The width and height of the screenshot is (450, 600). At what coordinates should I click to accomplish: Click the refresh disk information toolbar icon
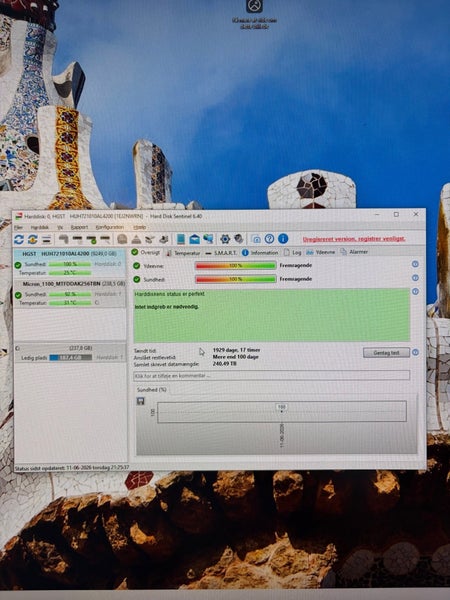pyautogui.click(x=19, y=240)
